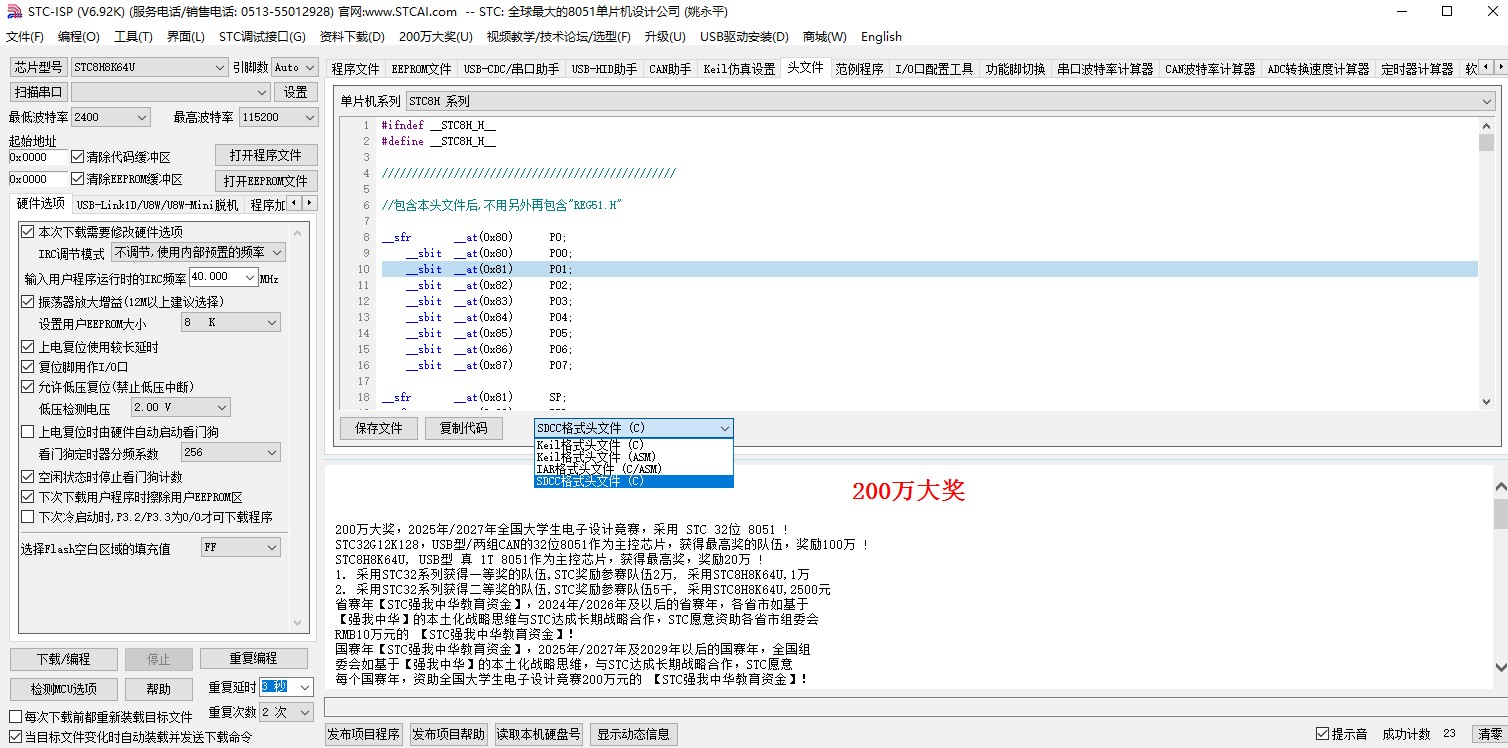Viewport: 1508px width, 748px height.
Task: Click code editor scrollbar up arrow
Action: [1486, 125]
